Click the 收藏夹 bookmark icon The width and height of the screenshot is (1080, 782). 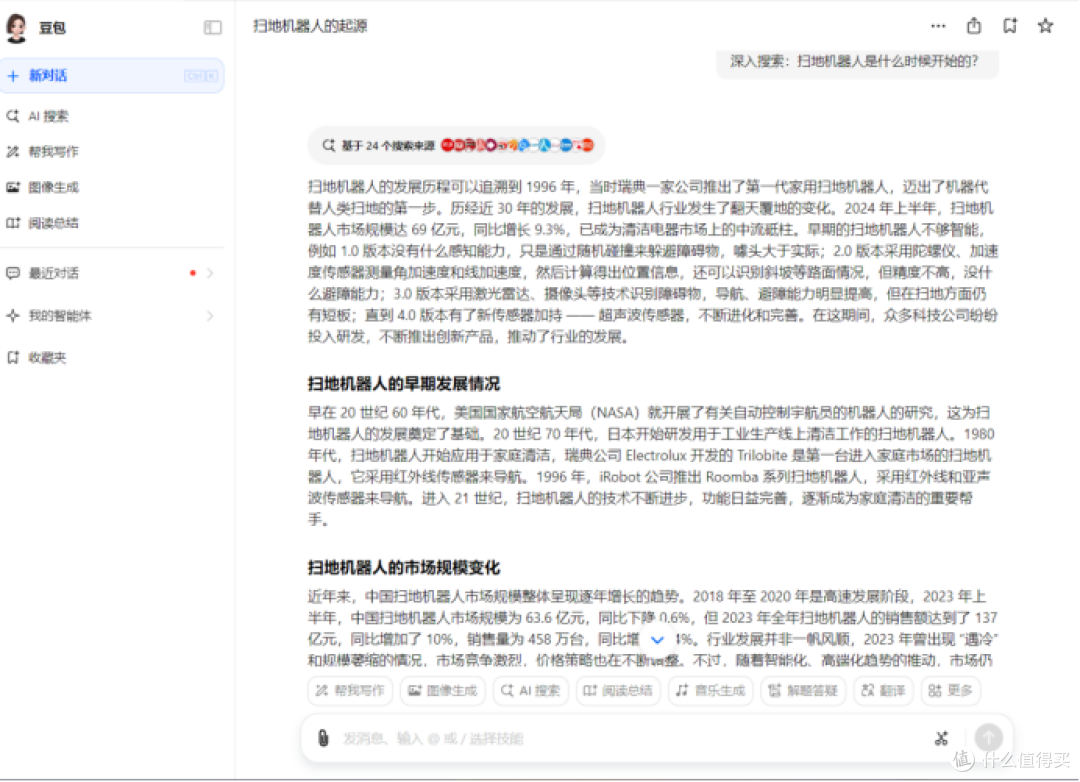point(12,358)
